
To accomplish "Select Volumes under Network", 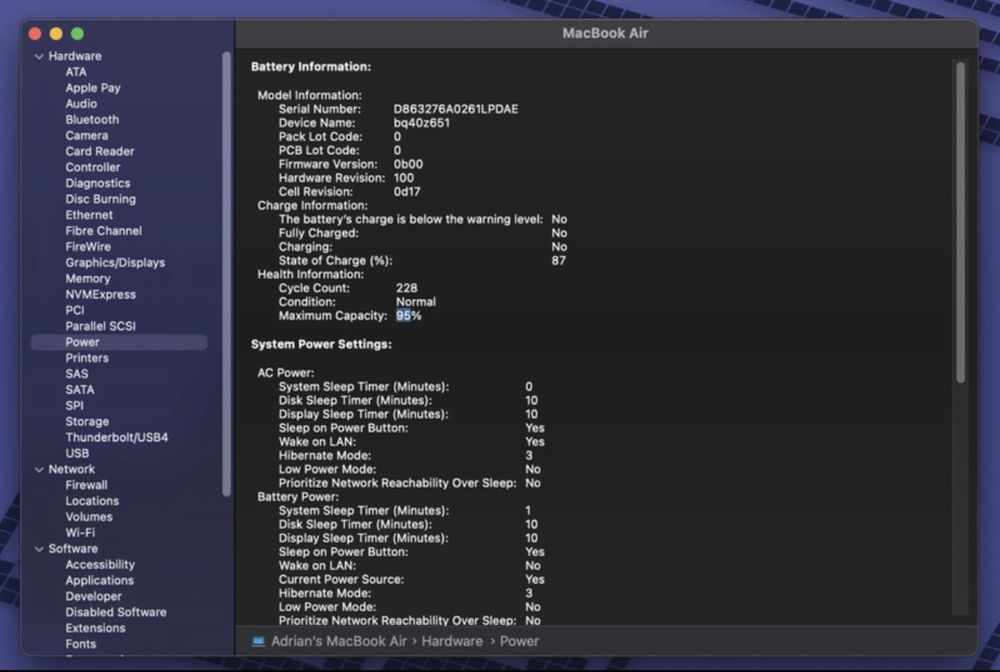I will 89,518.
